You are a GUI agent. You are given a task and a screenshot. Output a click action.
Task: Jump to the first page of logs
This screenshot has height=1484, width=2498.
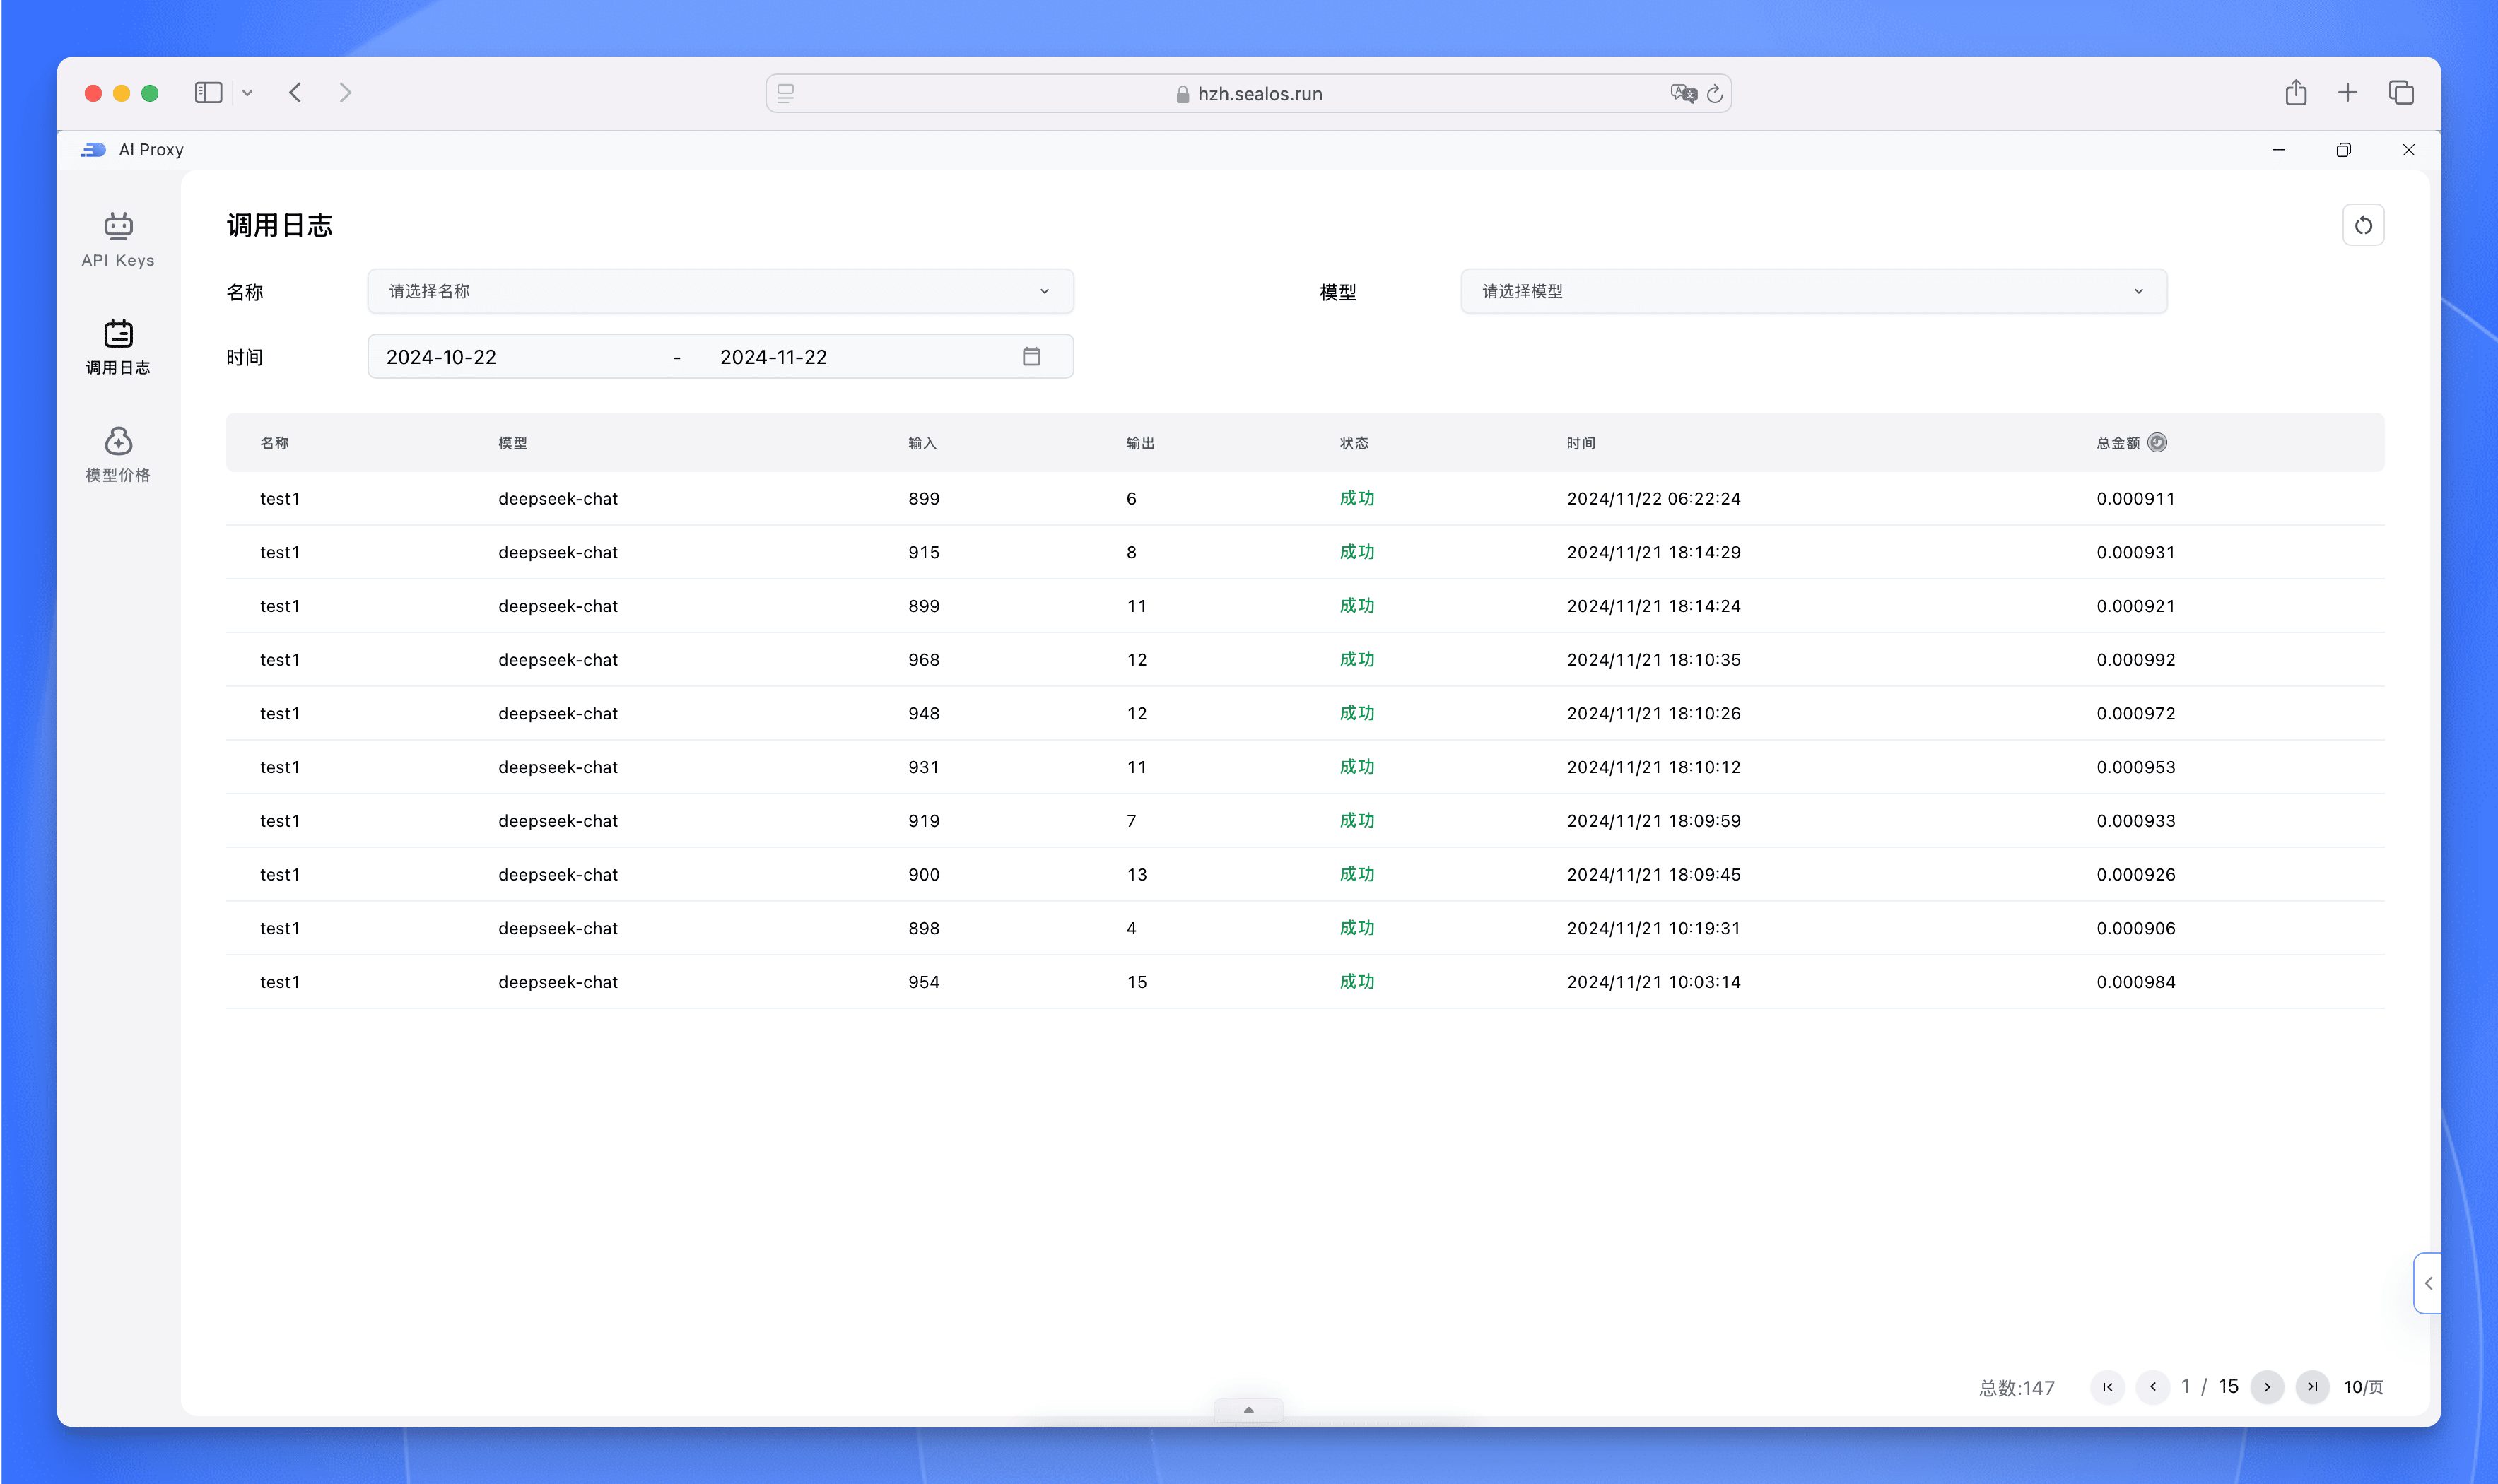[x=2107, y=1387]
